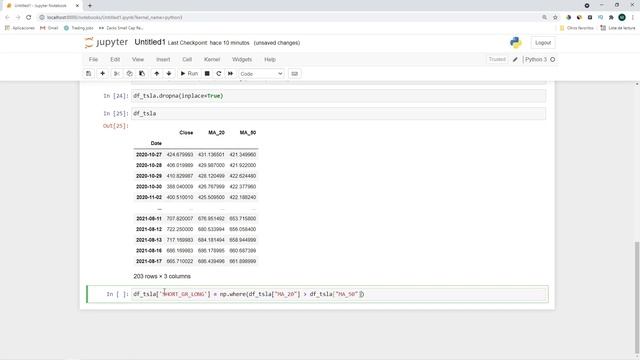Reload the page in browser
This screenshot has height=360, width=640.
29,18
